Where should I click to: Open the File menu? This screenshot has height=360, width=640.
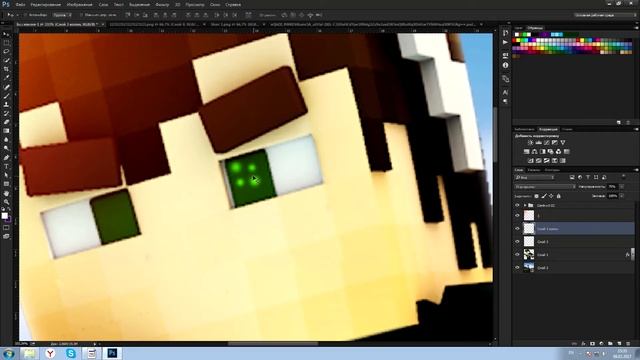[x=20, y=4]
